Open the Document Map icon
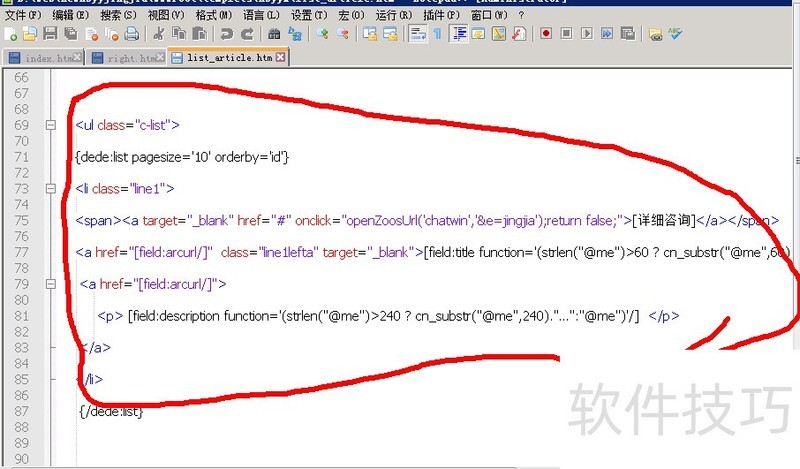Image resolution: width=800 pixels, height=469 pixels. click(x=498, y=34)
